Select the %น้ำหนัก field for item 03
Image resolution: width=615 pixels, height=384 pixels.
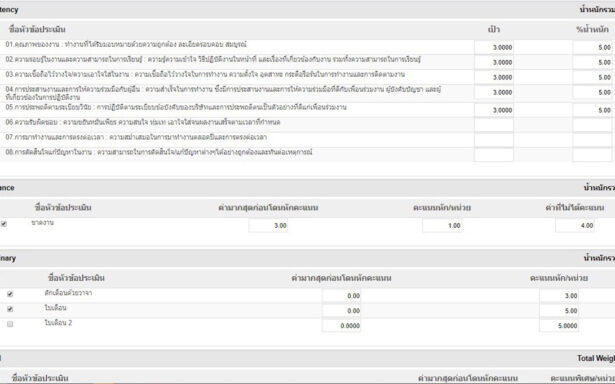point(592,77)
